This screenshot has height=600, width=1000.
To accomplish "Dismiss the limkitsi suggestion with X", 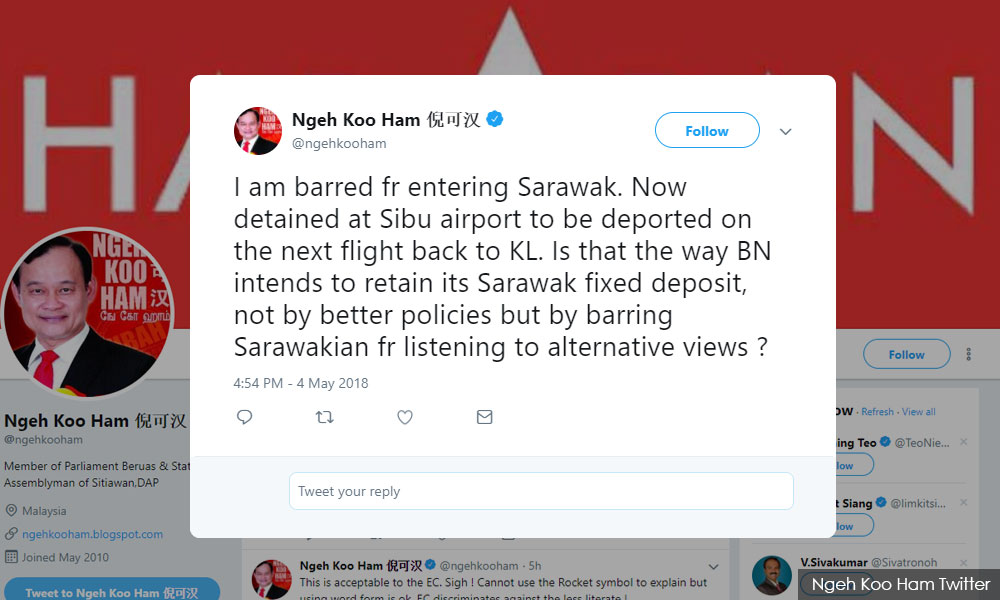I will [964, 502].
